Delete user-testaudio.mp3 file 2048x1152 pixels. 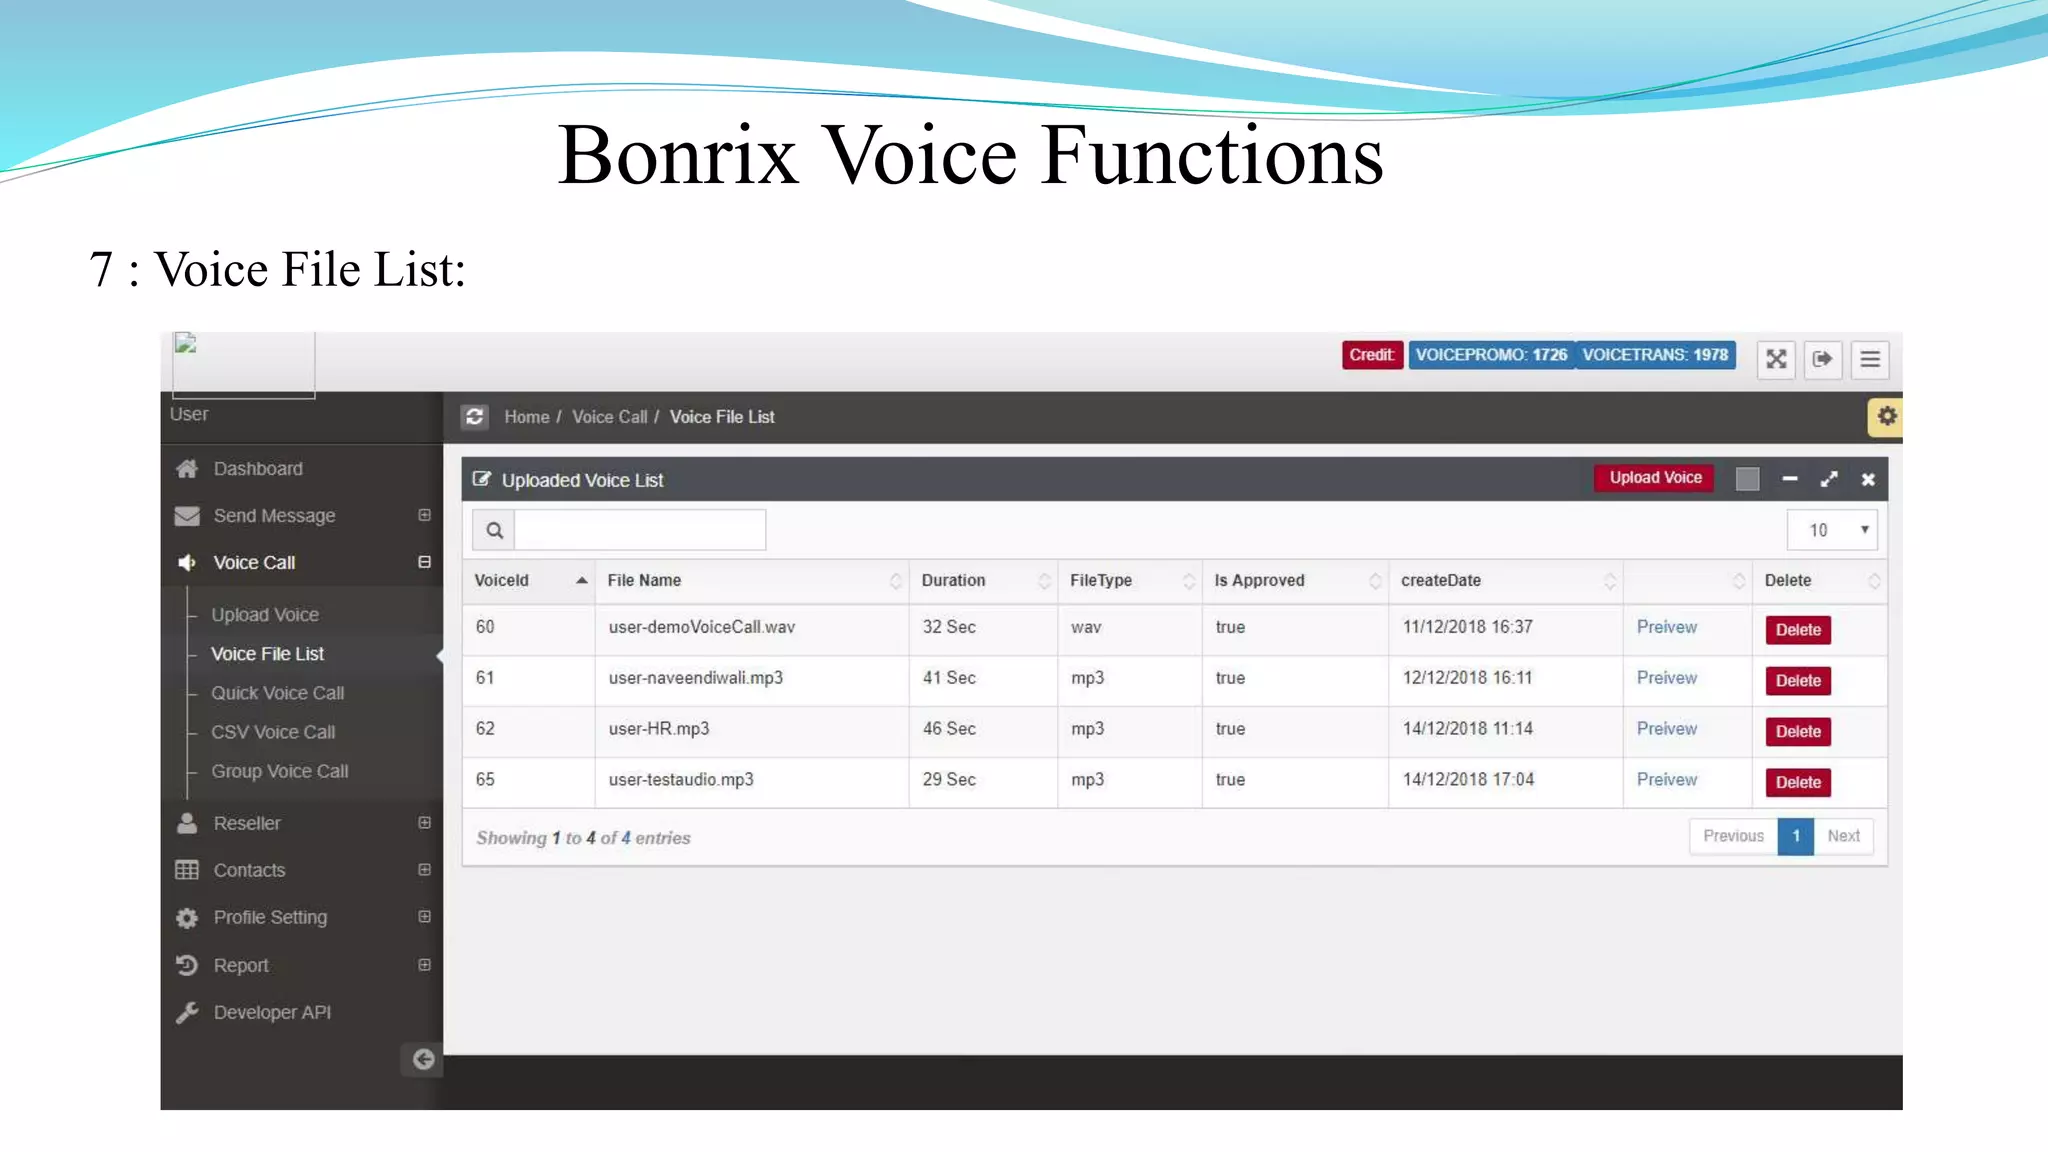pos(1798,783)
